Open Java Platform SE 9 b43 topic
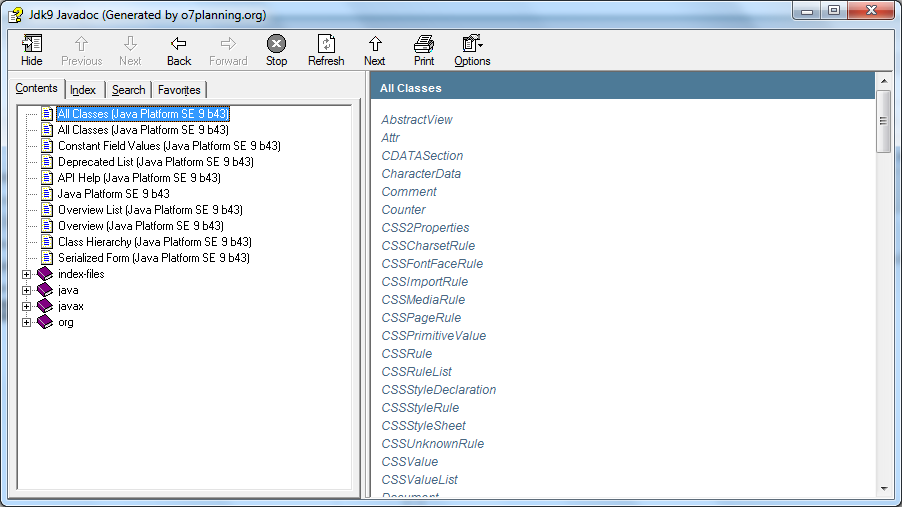Screen dimensions: 902x507 113,194
